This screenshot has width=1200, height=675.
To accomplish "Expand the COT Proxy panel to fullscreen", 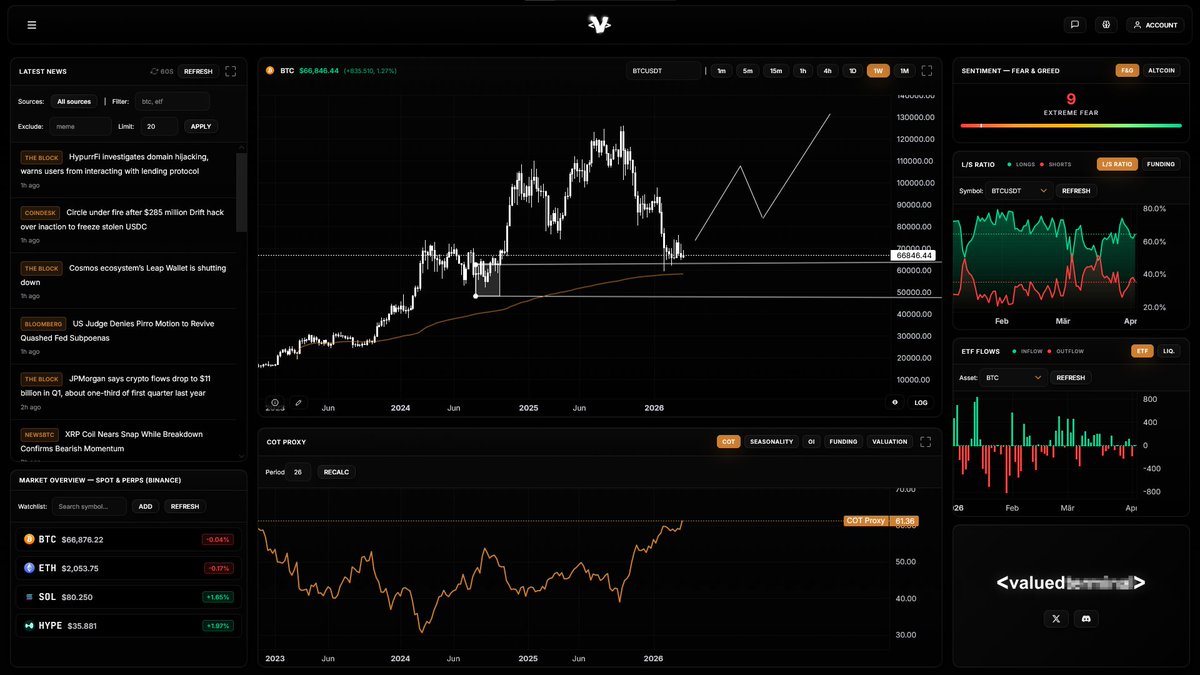I will click(x=927, y=441).
